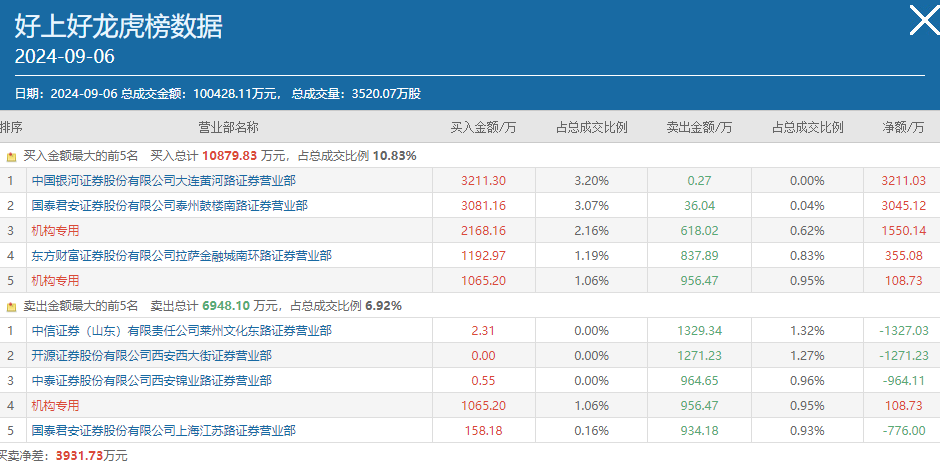The image size is (940, 465).
Task: Click sell amount 36.04
Action: pyautogui.click(x=700, y=206)
